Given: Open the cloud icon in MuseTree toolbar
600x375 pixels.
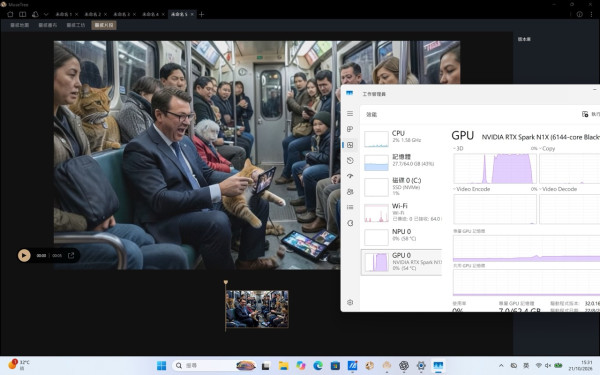Looking at the screenshot, I should [35, 14].
